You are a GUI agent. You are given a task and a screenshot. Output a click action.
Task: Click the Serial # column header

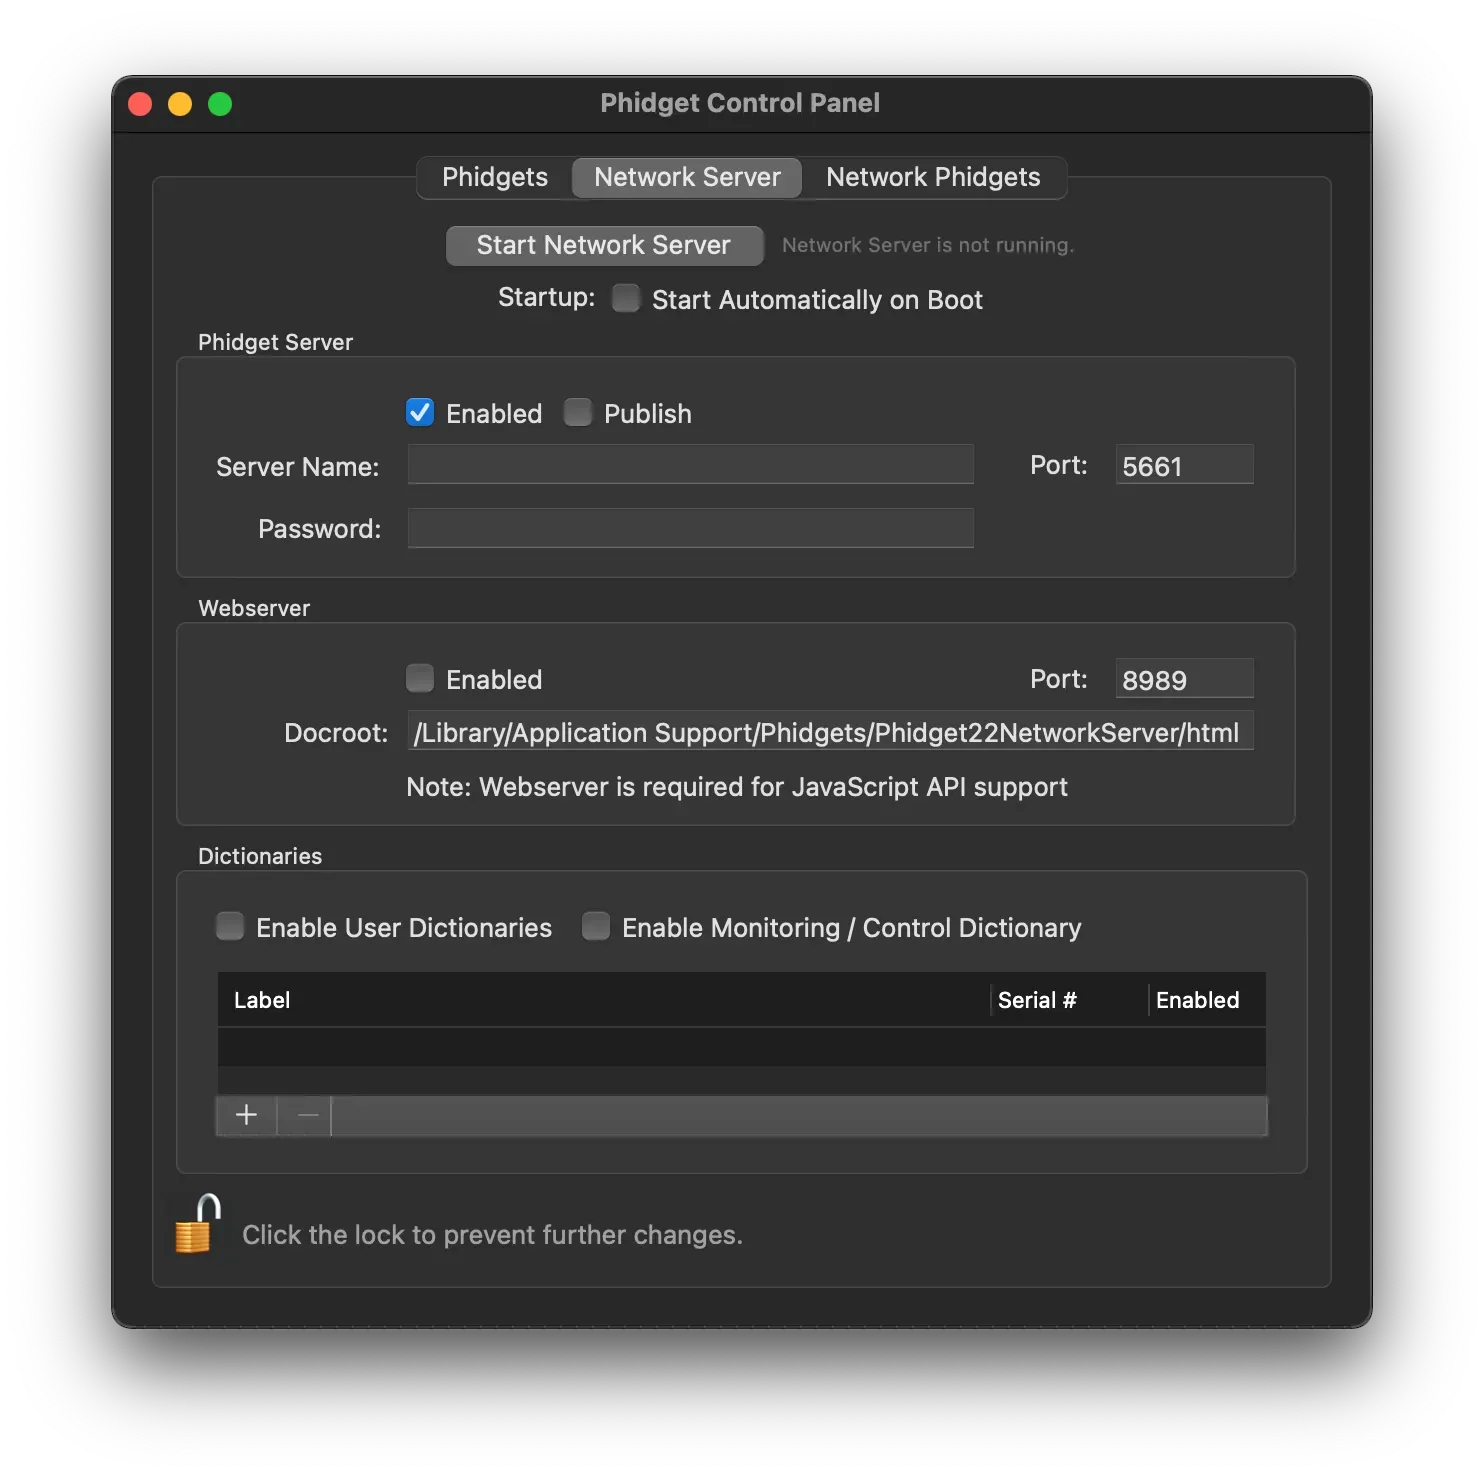point(1069,1000)
